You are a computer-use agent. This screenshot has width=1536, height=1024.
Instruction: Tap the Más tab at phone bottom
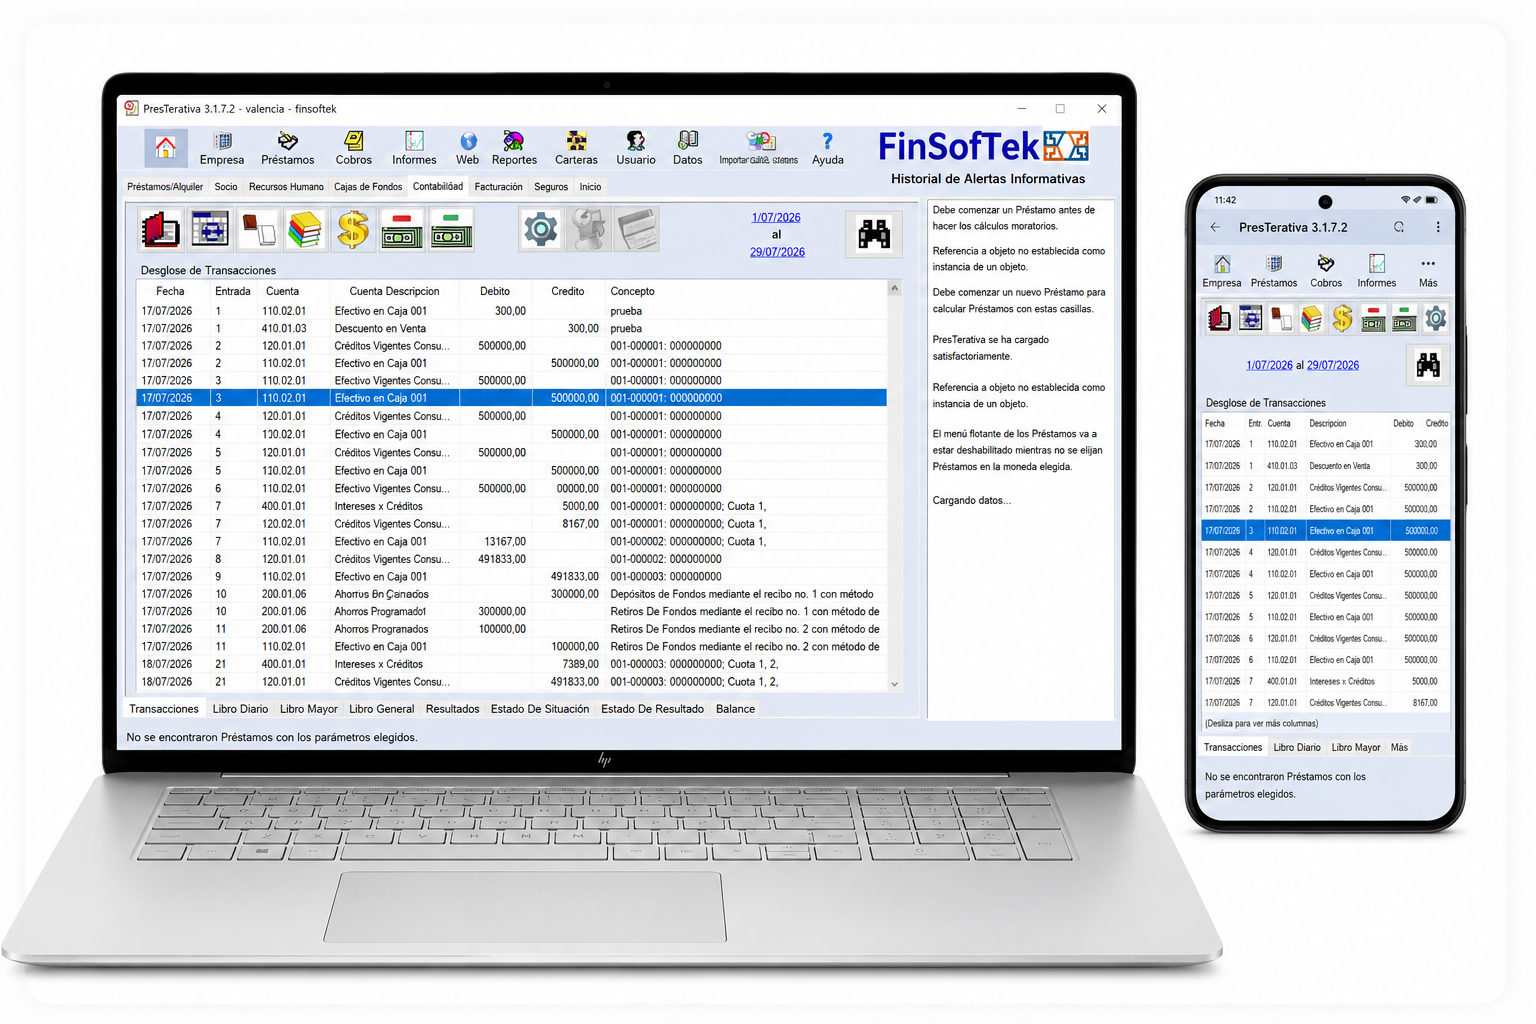1399,748
